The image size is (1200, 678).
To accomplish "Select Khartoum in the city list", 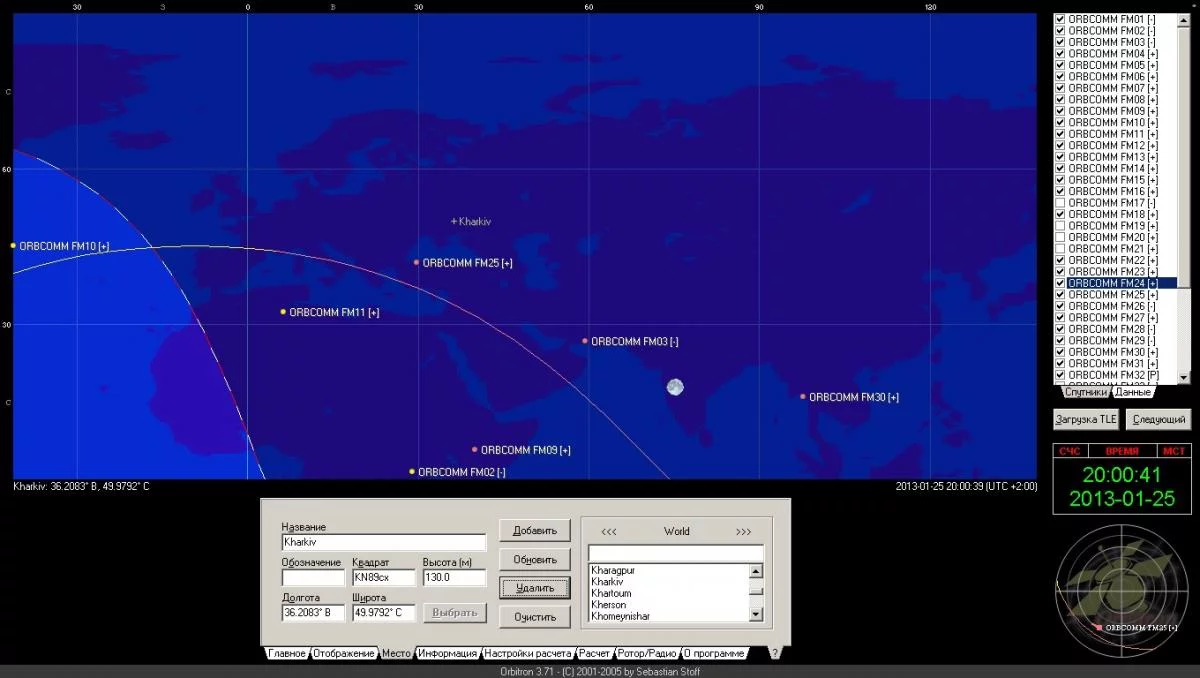I will click(x=668, y=593).
